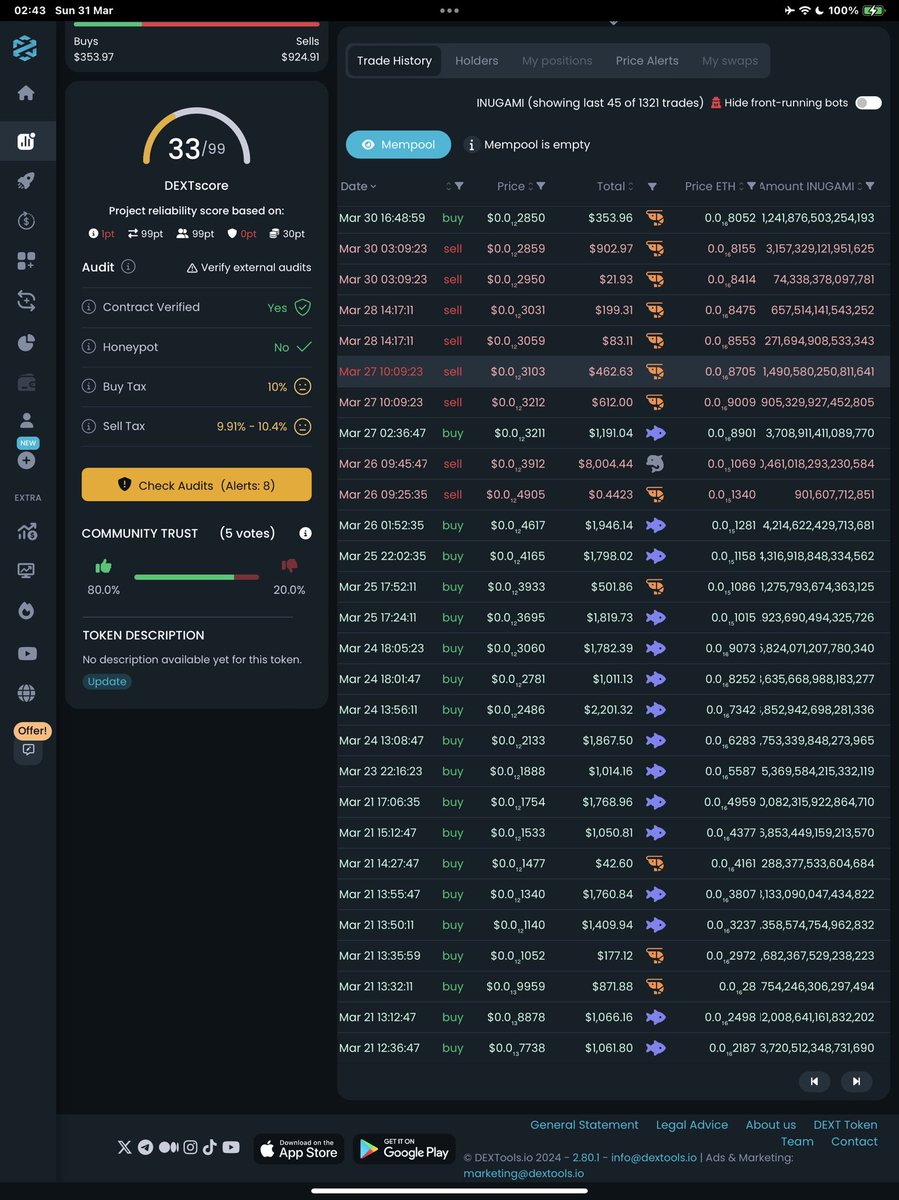The image size is (899, 1200).
Task: Click the NEW plus circle icon
Action: pyautogui.click(x=26, y=461)
